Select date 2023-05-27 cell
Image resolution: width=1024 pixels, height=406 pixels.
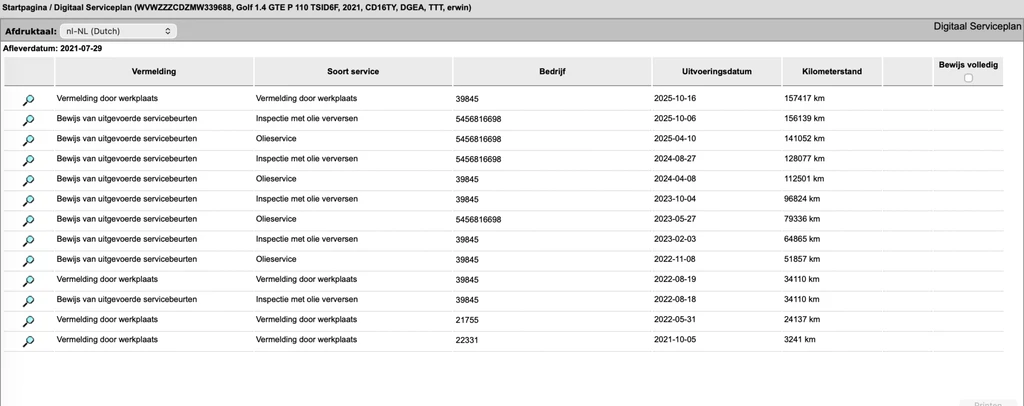[675, 219]
